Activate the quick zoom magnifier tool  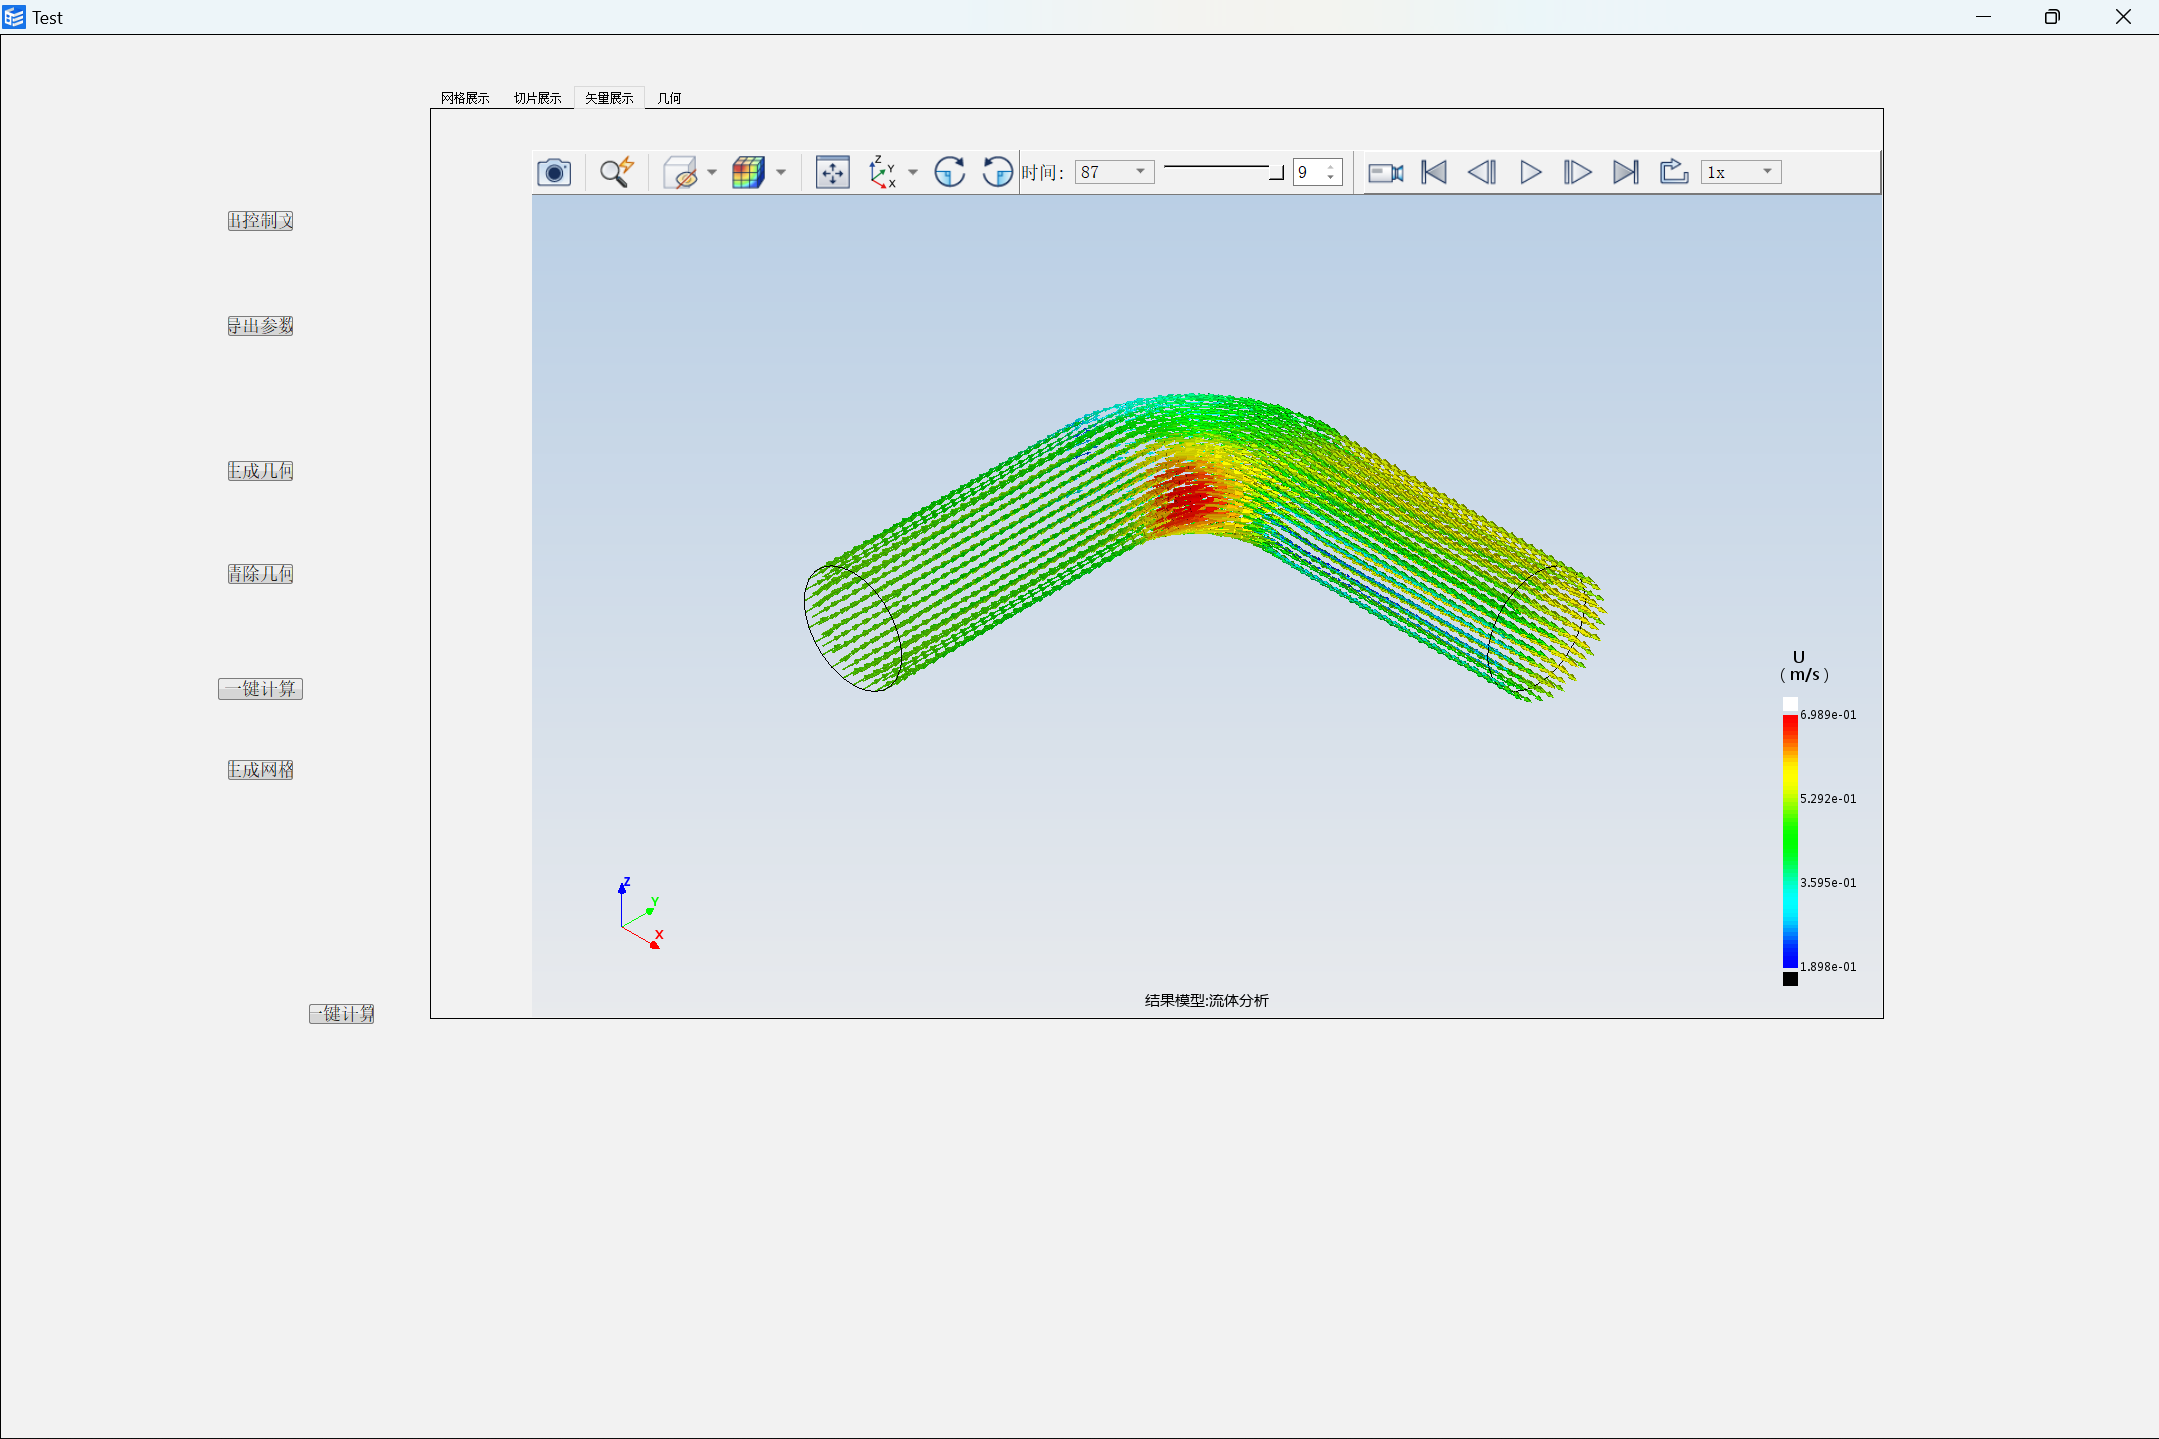pos(617,172)
